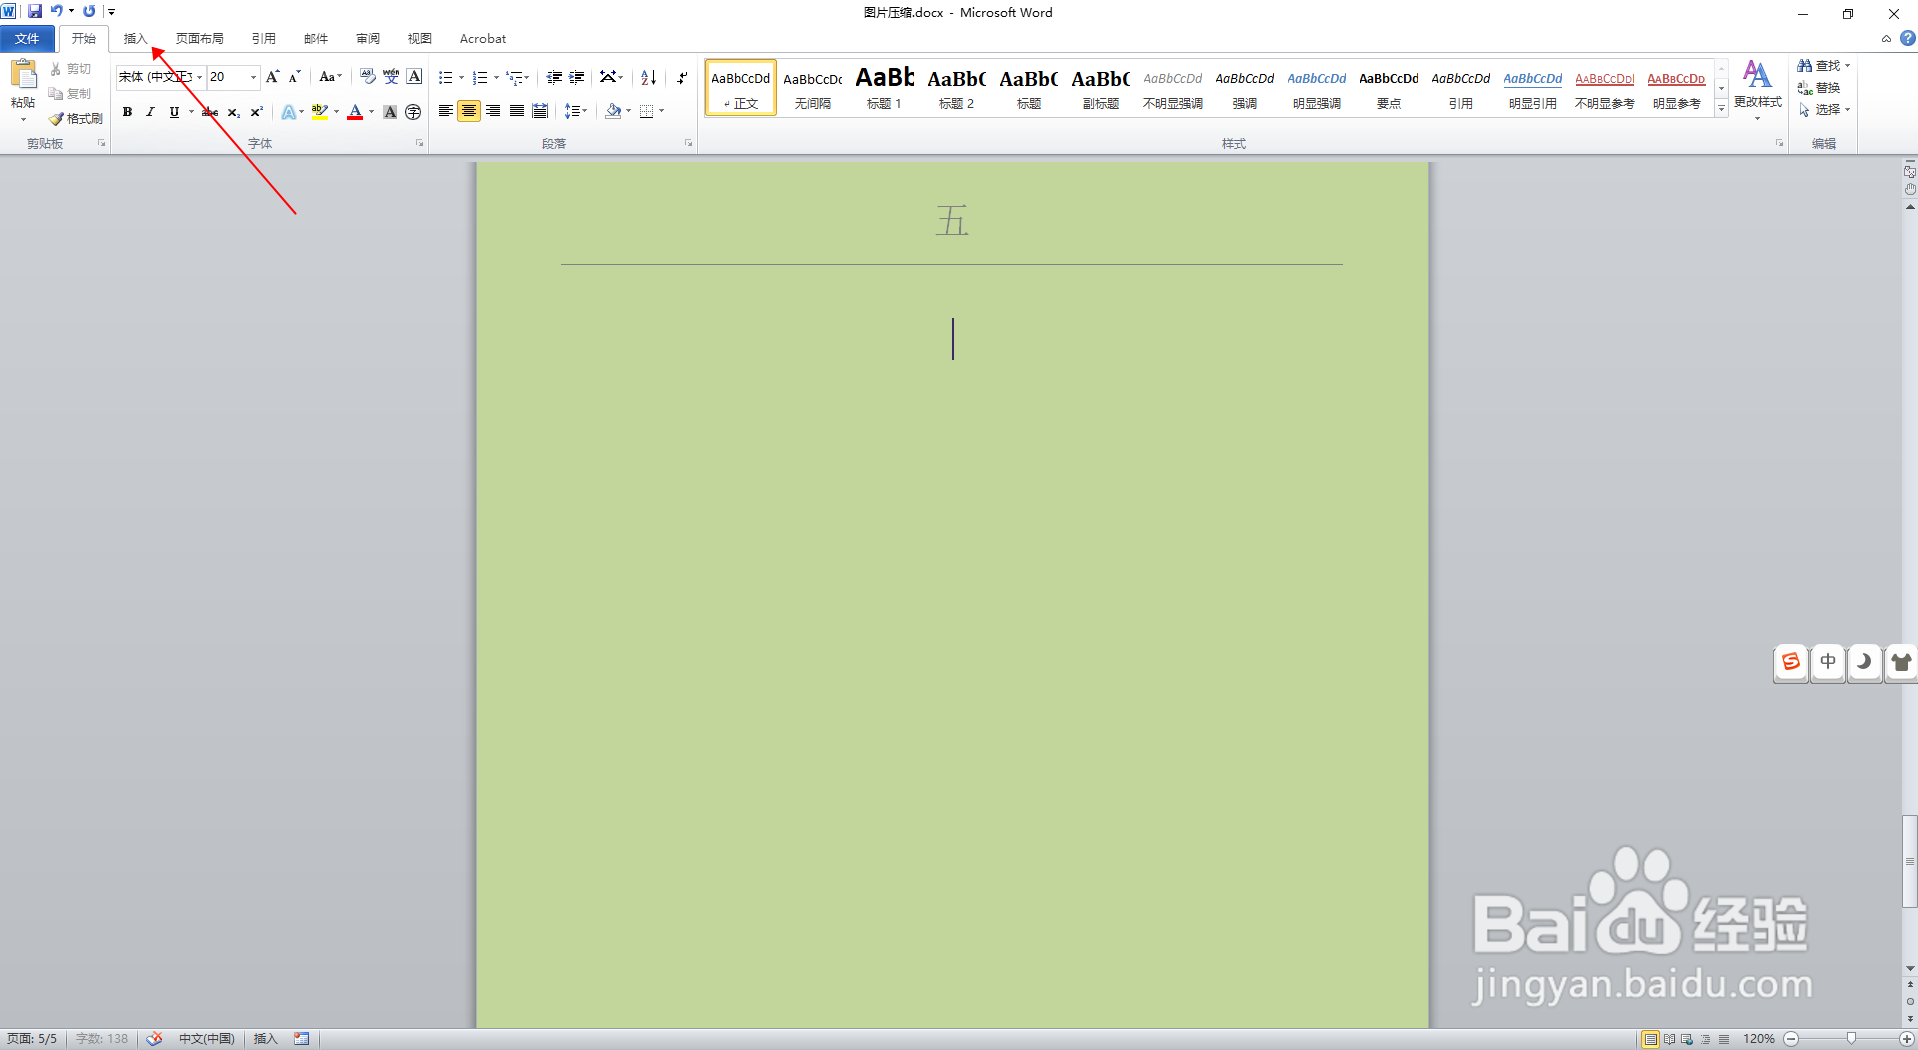Image resolution: width=1918 pixels, height=1050 pixels.
Task: Click 查找 (Find) button
Action: pos(1823,66)
